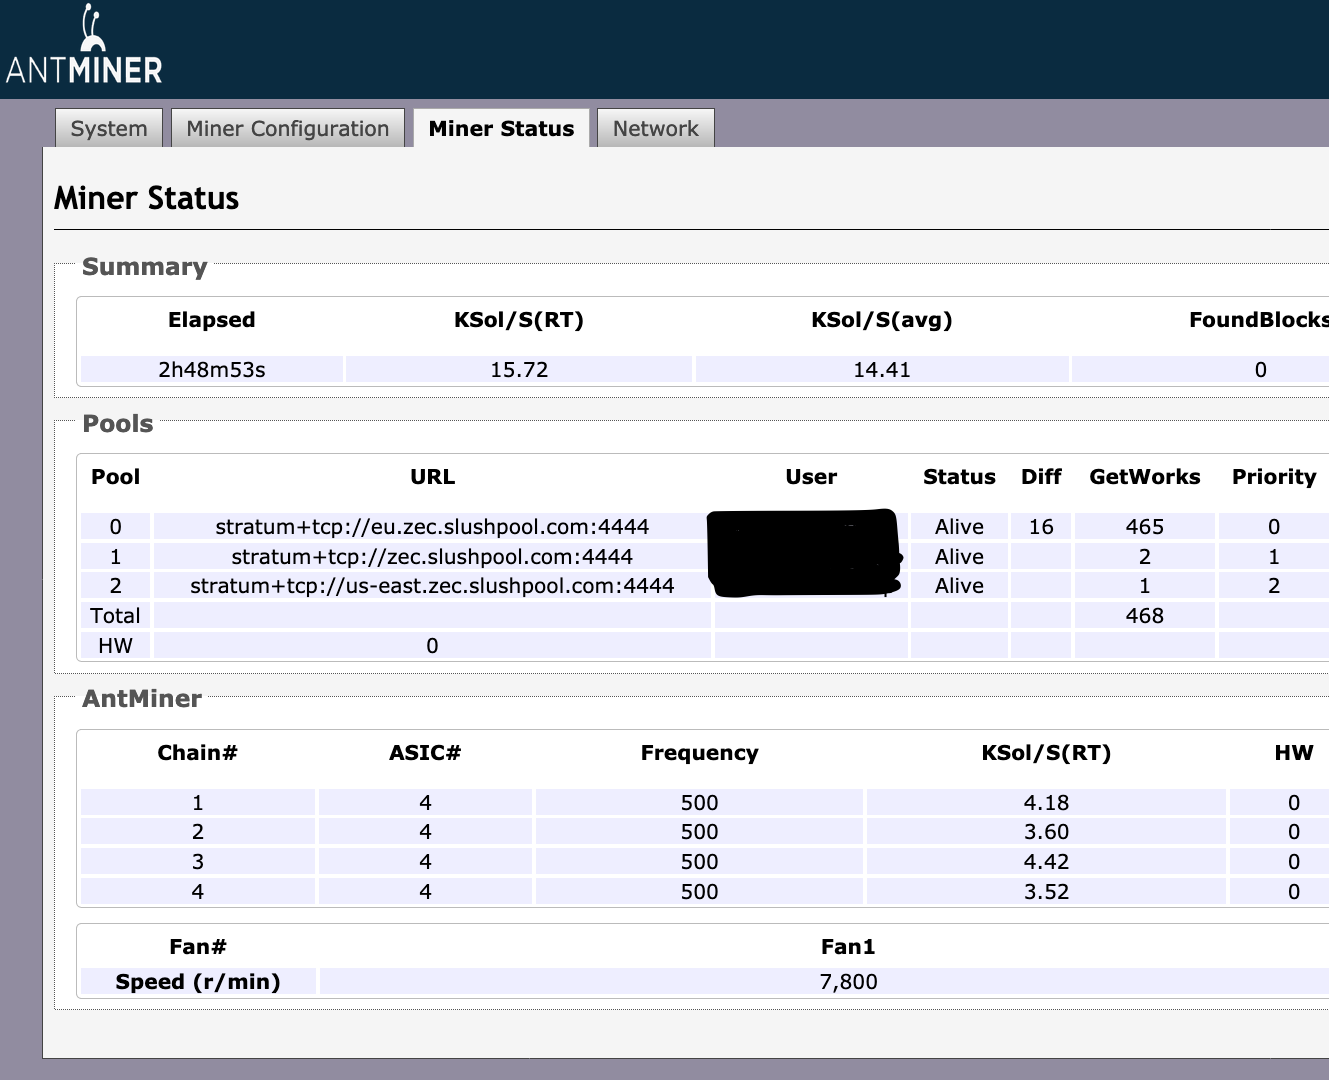Click the HW row label in Pools
Image resolution: width=1329 pixels, height=1080 pixels.
[115, 645]
